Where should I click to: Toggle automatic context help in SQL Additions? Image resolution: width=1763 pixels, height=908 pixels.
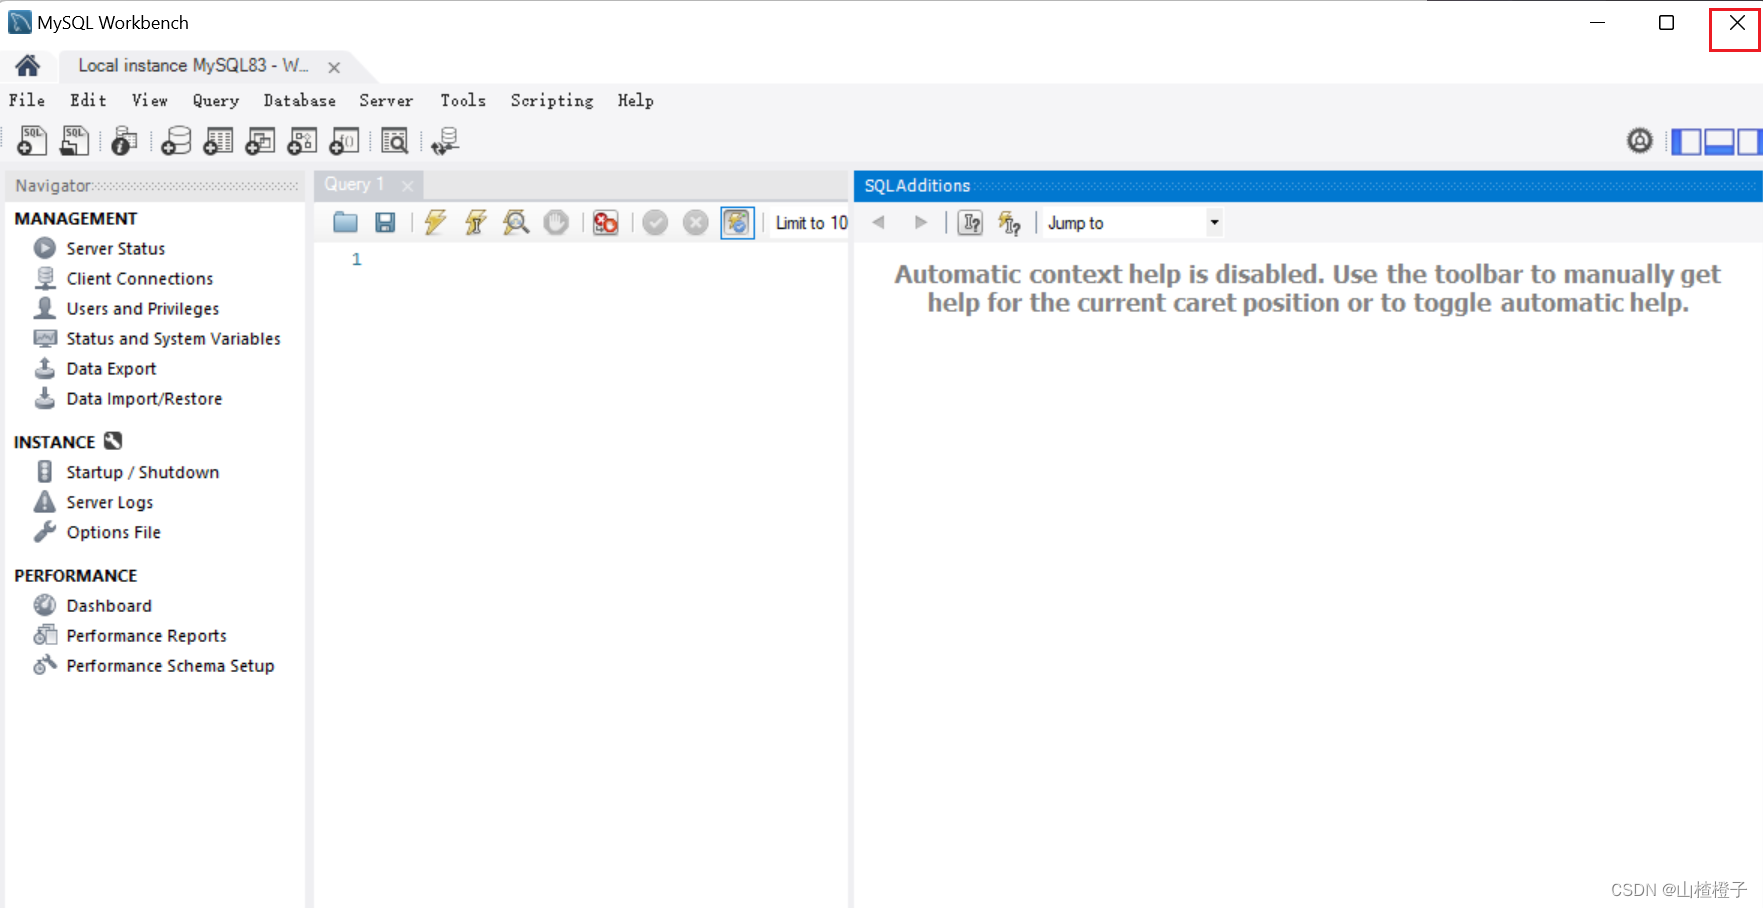[1010, 222]
